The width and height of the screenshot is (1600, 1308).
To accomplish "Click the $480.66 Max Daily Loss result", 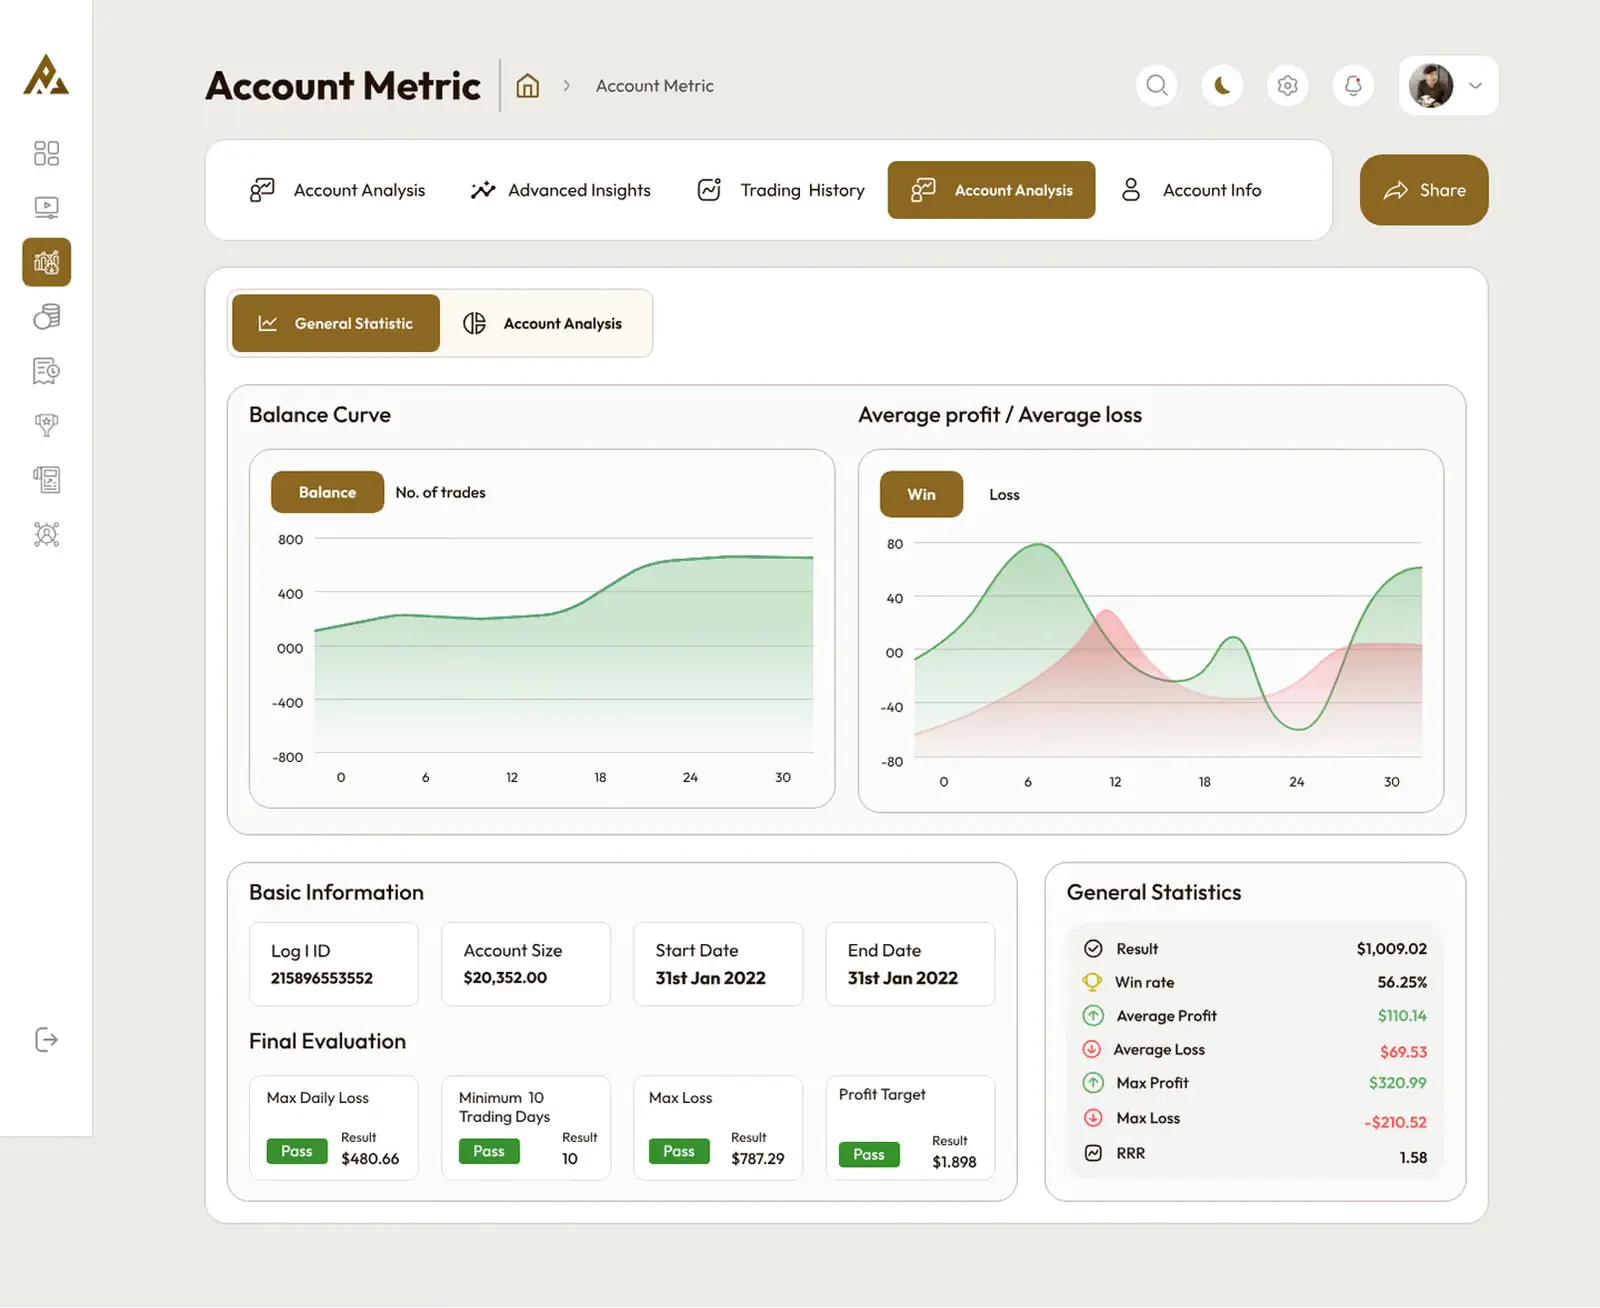I will 370,1159.
